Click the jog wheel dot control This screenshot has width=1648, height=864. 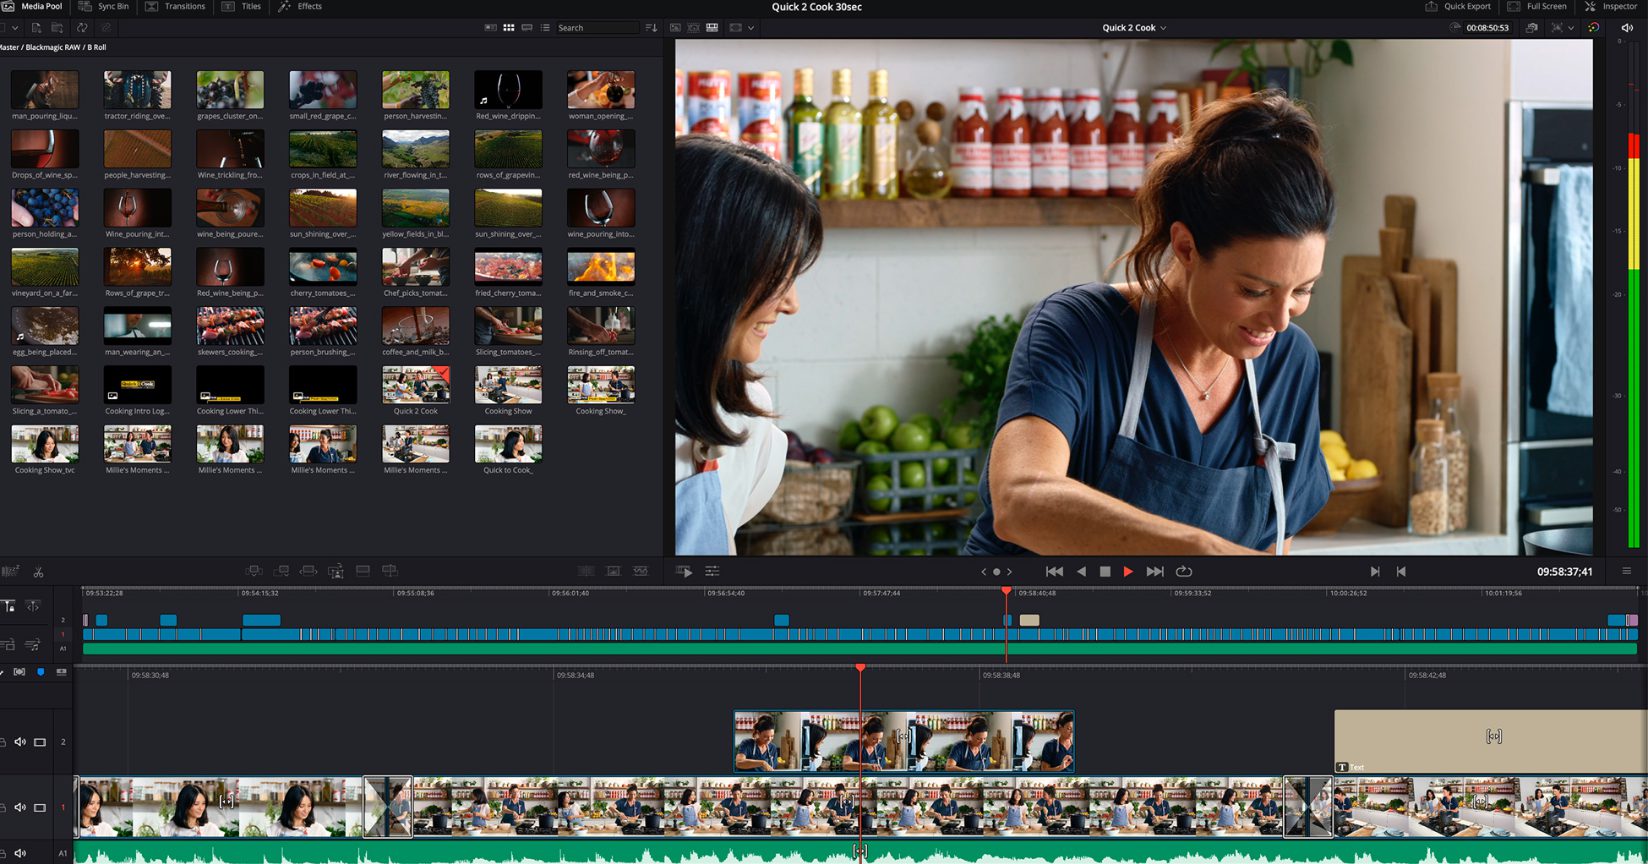[996, 572]
